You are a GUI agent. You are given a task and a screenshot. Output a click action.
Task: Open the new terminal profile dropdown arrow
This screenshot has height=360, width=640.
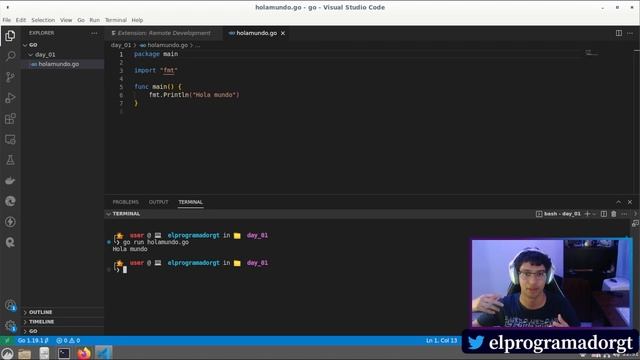594,214
